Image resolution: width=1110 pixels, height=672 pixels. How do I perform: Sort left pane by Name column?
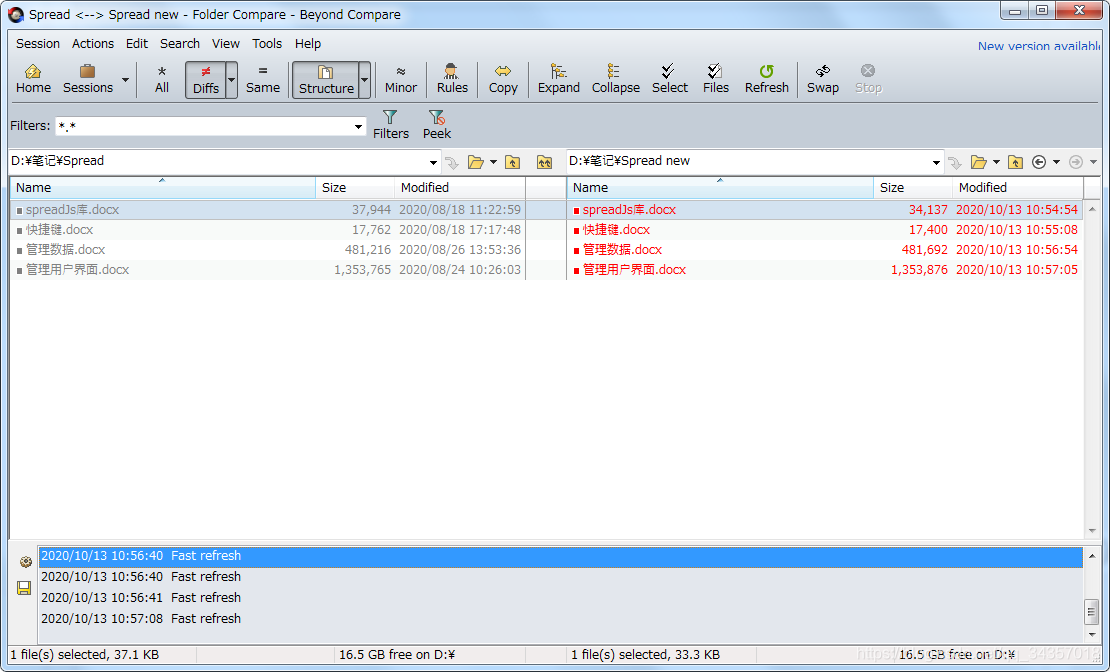pyautogui.click(x=163, y=188)
